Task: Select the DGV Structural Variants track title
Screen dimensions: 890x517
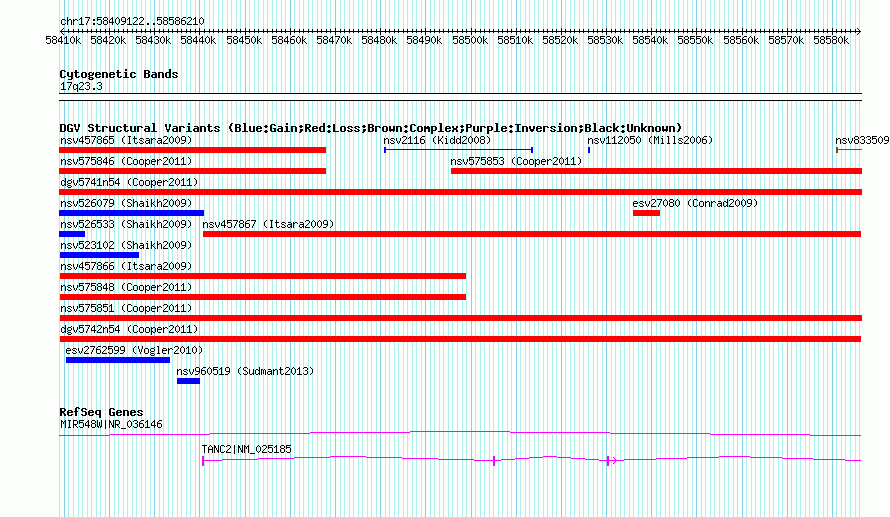Action: pos(371,128)
